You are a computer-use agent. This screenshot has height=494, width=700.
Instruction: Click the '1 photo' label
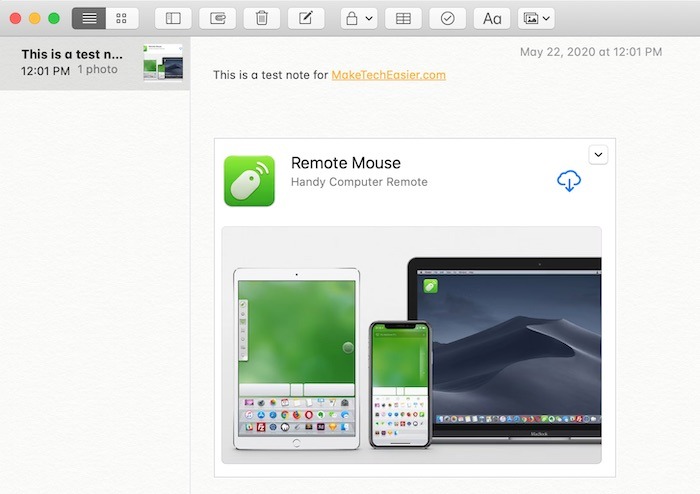click(x=97, y=69)
